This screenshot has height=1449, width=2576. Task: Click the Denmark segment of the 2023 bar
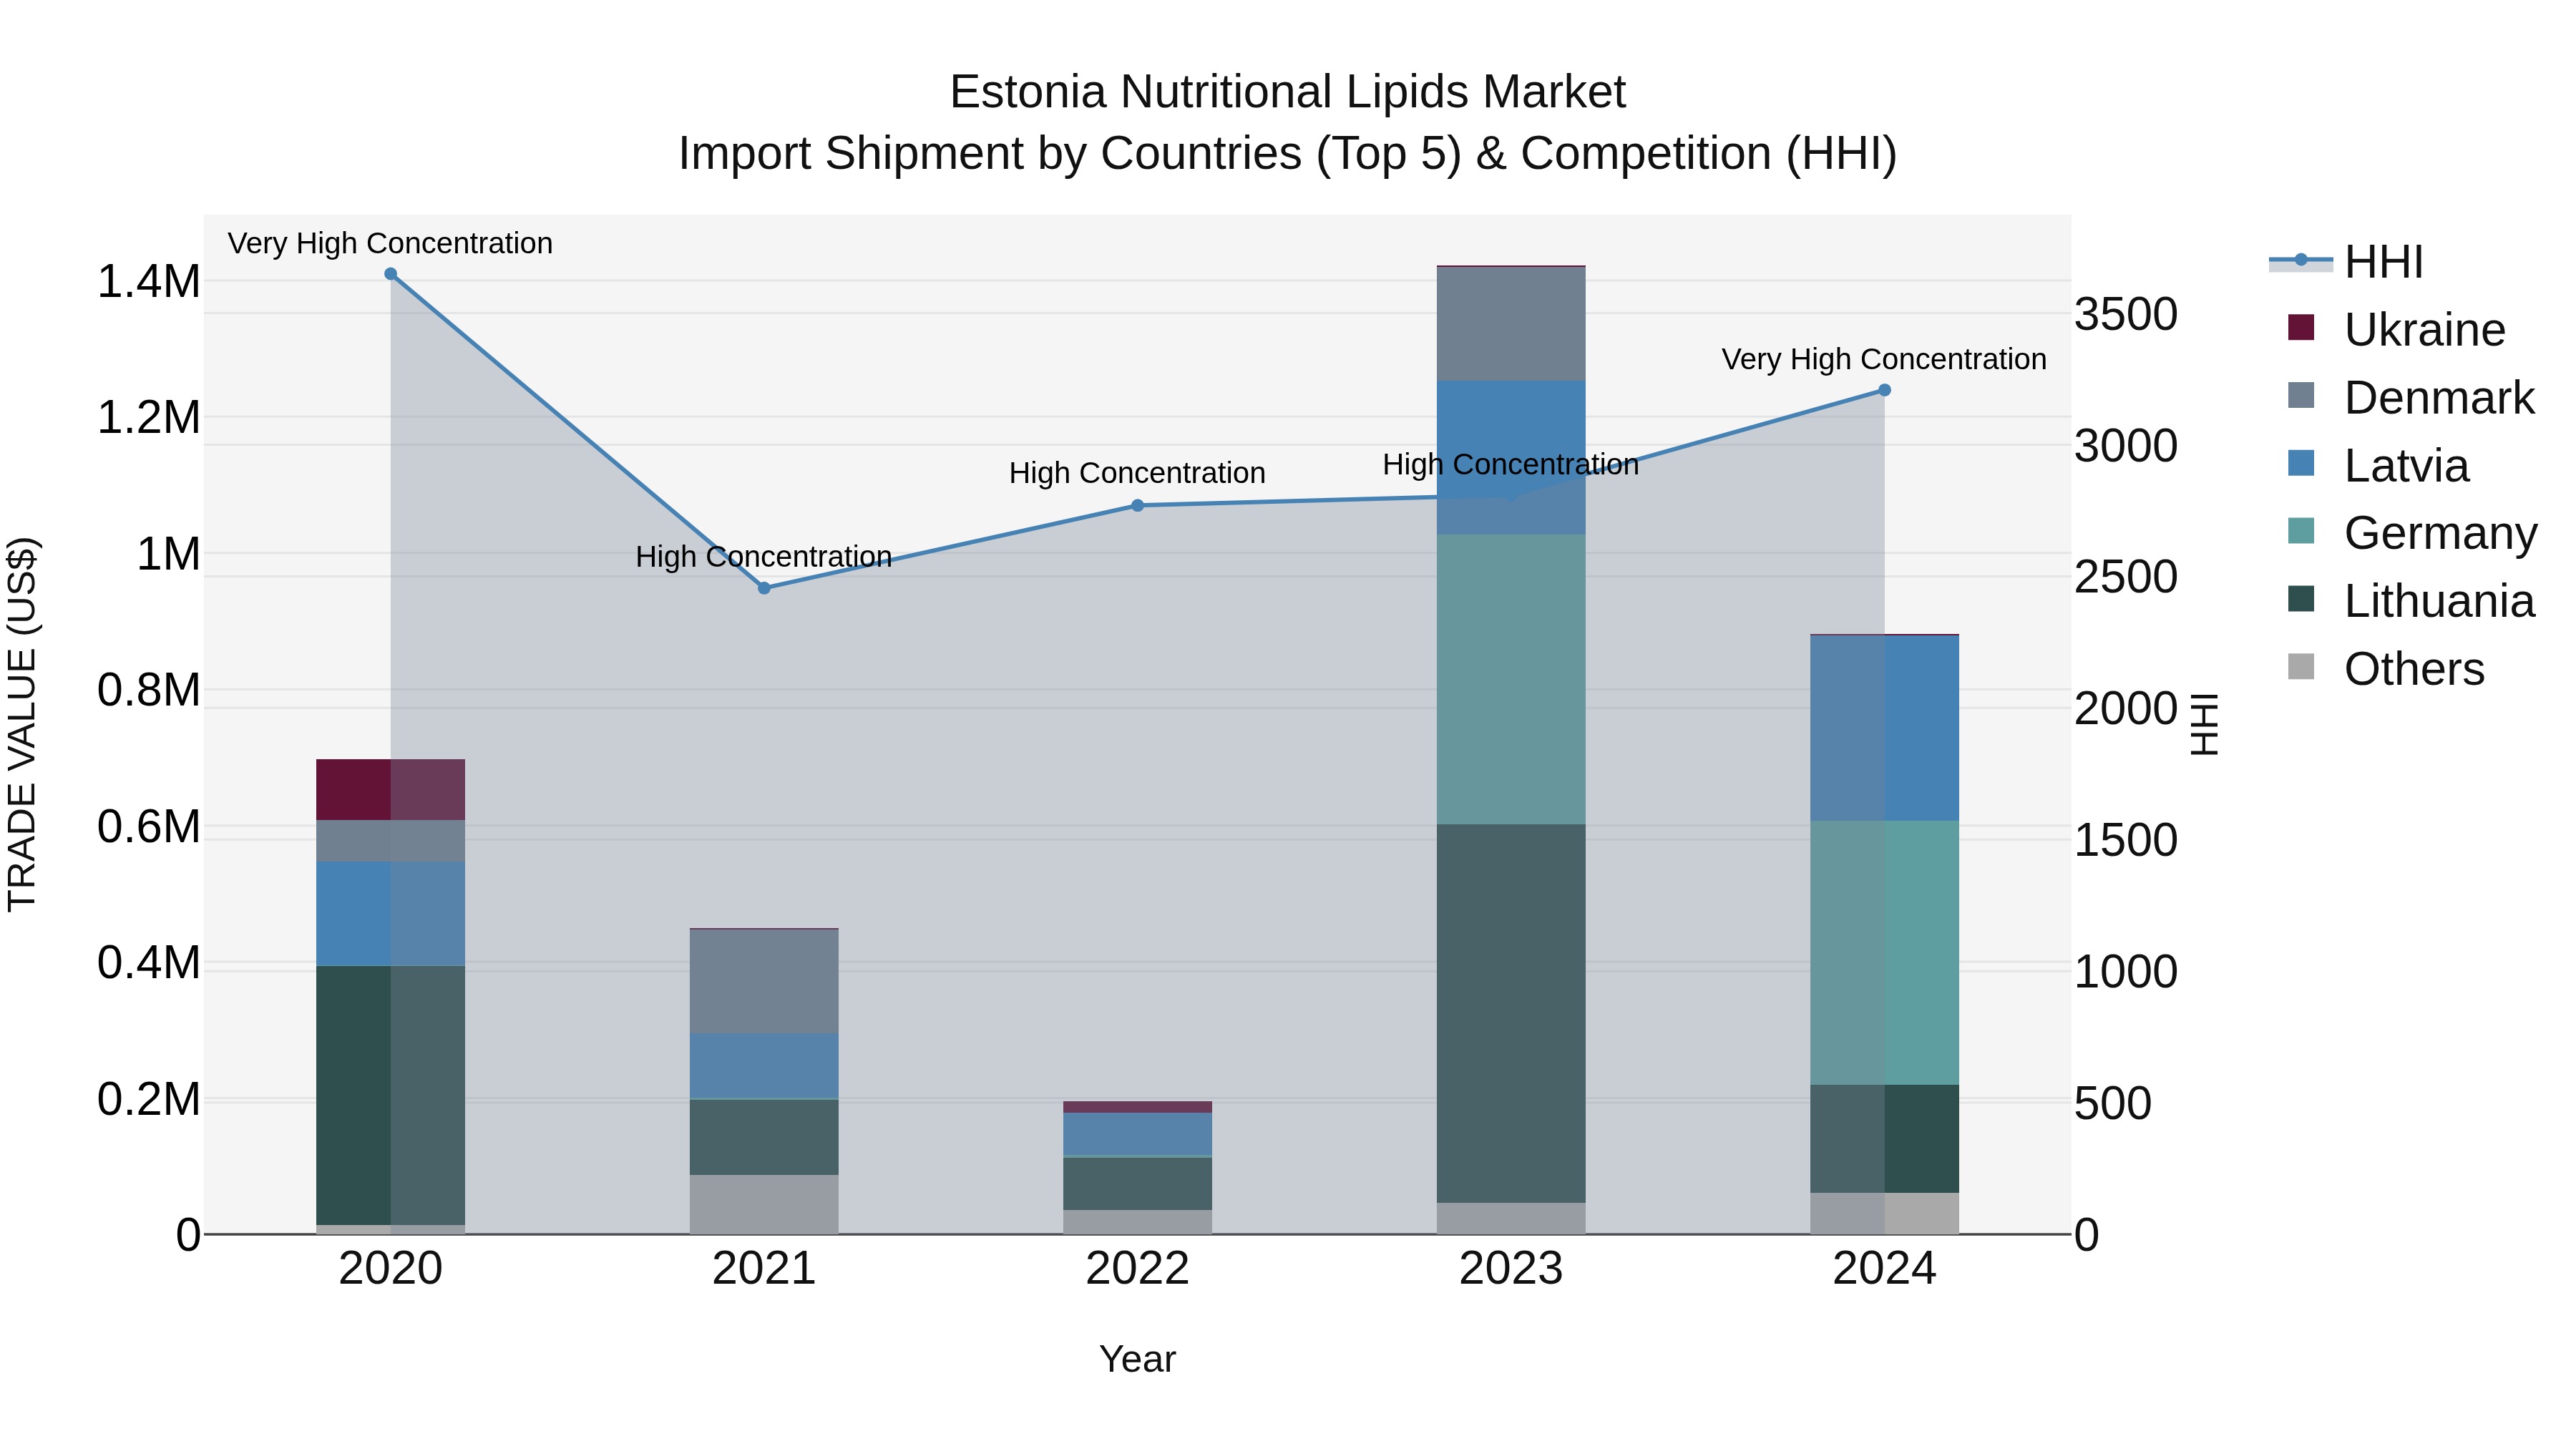(x=1511, y=324)
